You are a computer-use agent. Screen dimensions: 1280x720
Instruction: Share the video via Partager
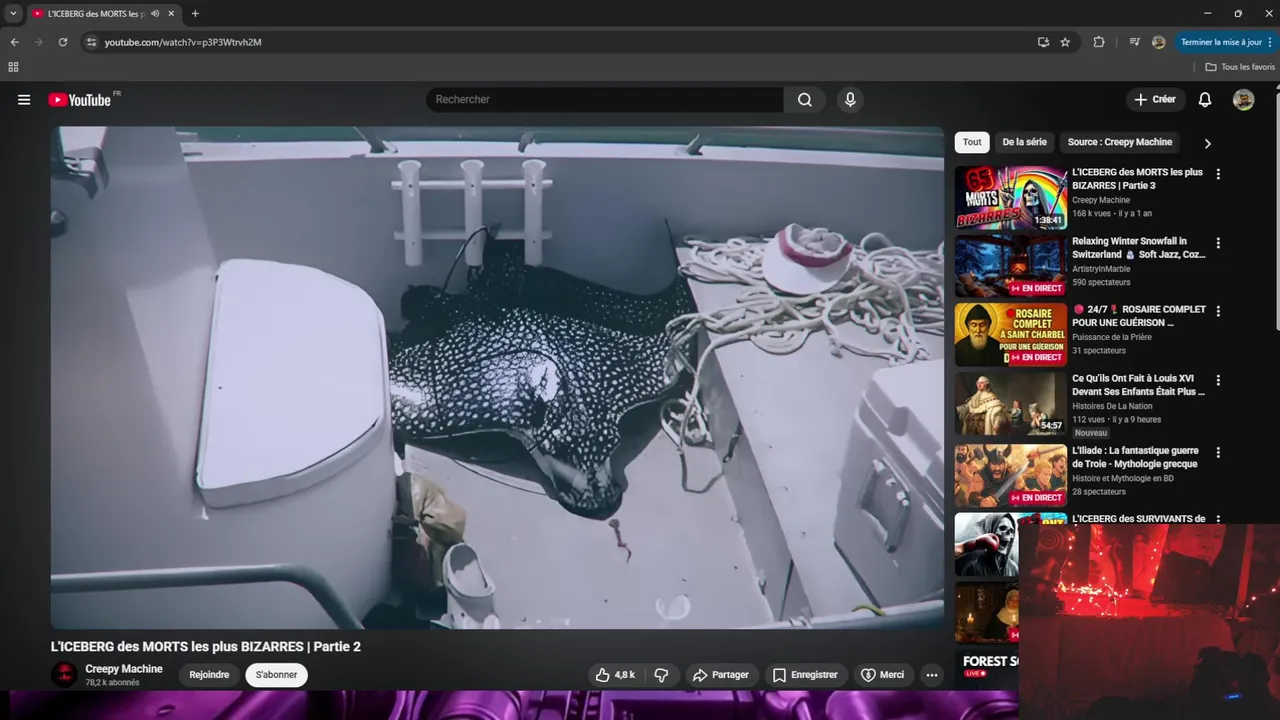tap(720, 675)
